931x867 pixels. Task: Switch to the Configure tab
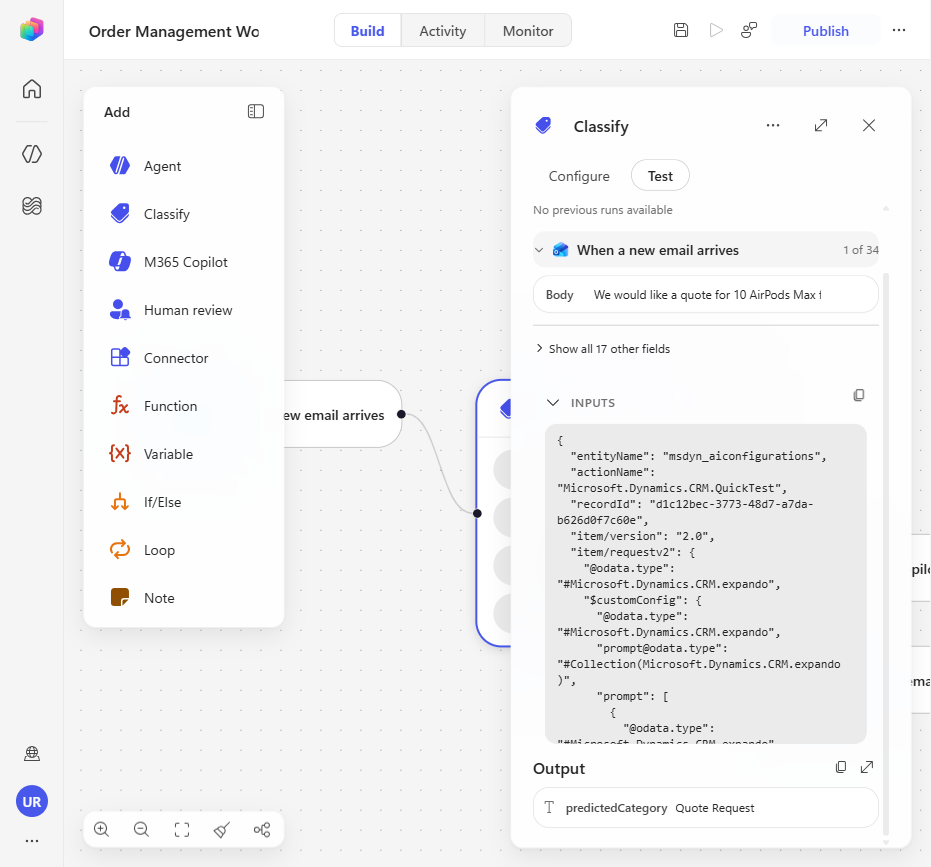pos(579,176)
